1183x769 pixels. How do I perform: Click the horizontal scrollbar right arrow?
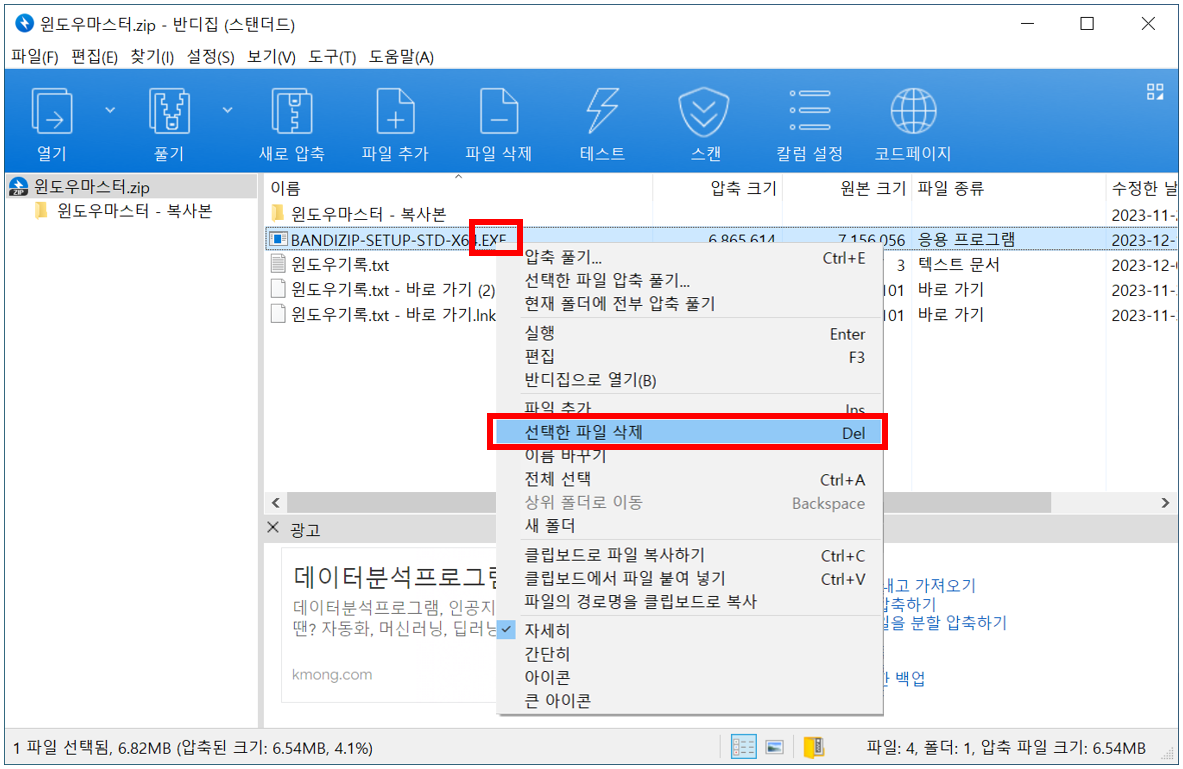point(1165,503)
